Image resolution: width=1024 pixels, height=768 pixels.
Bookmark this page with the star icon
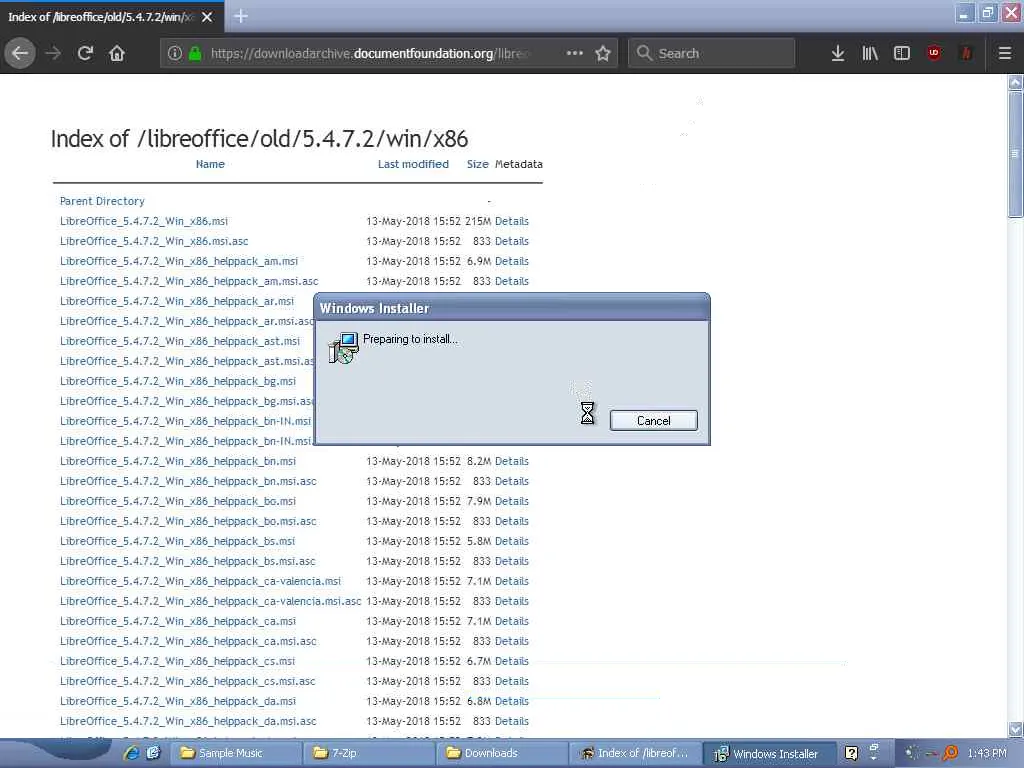tap(603, 53)
